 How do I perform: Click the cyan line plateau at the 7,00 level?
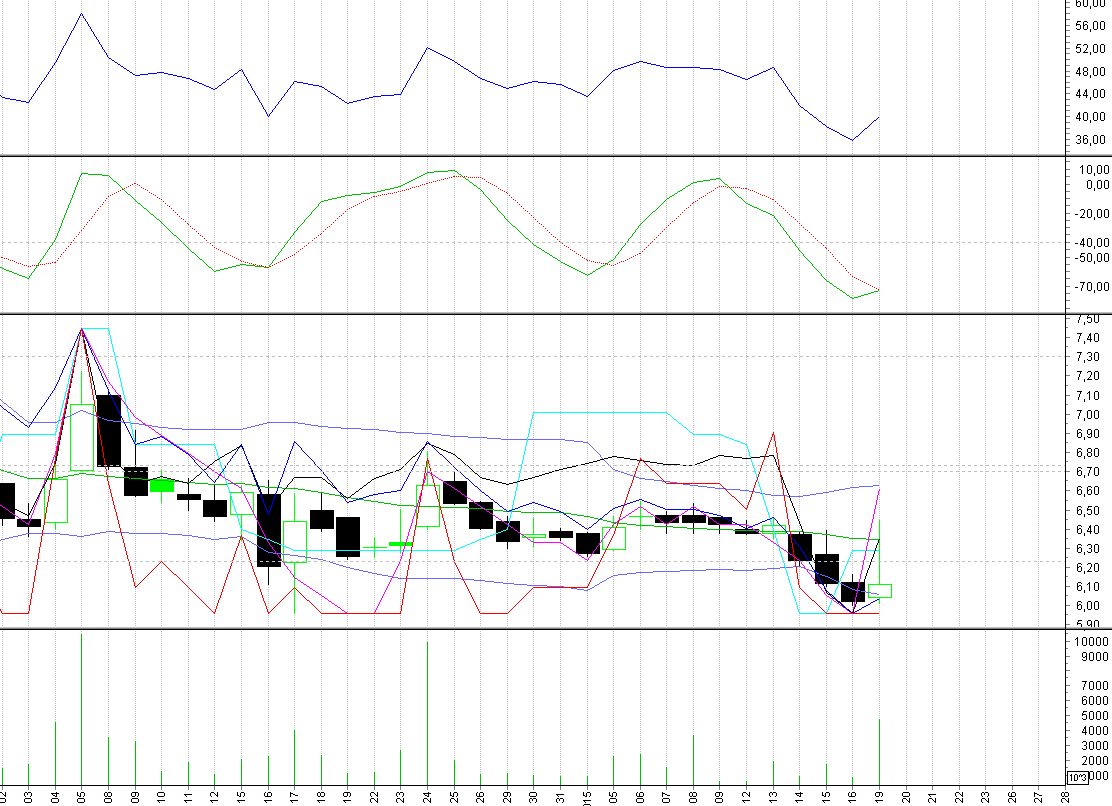(x=600, y=412)
